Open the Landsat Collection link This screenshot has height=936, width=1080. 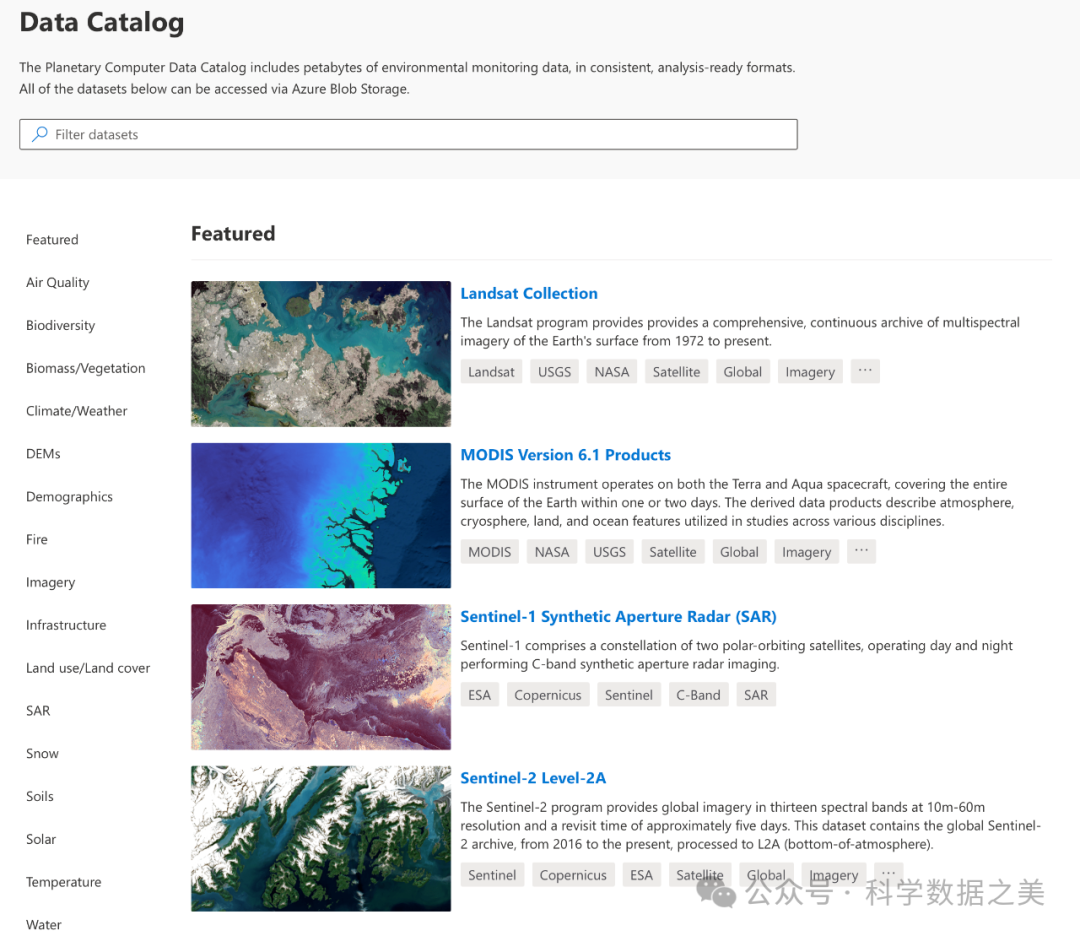coord(529,293)
